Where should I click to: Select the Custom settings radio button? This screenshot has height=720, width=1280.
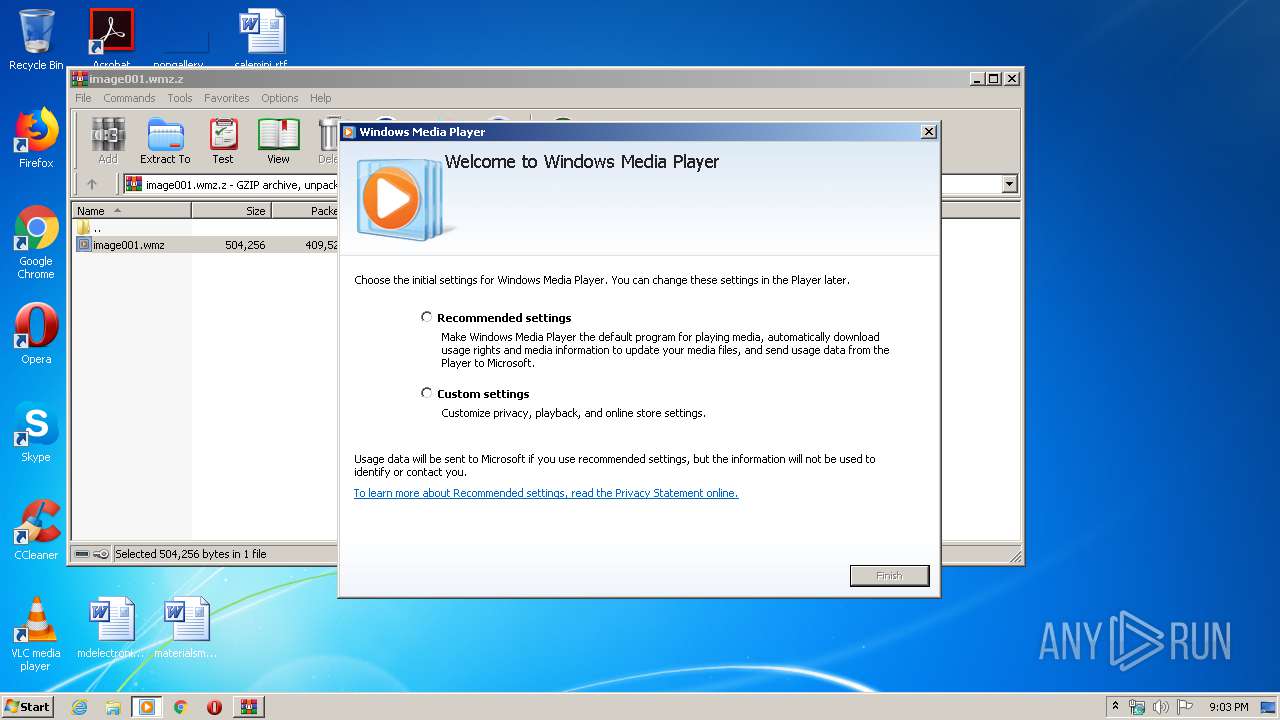coord(427,393)
